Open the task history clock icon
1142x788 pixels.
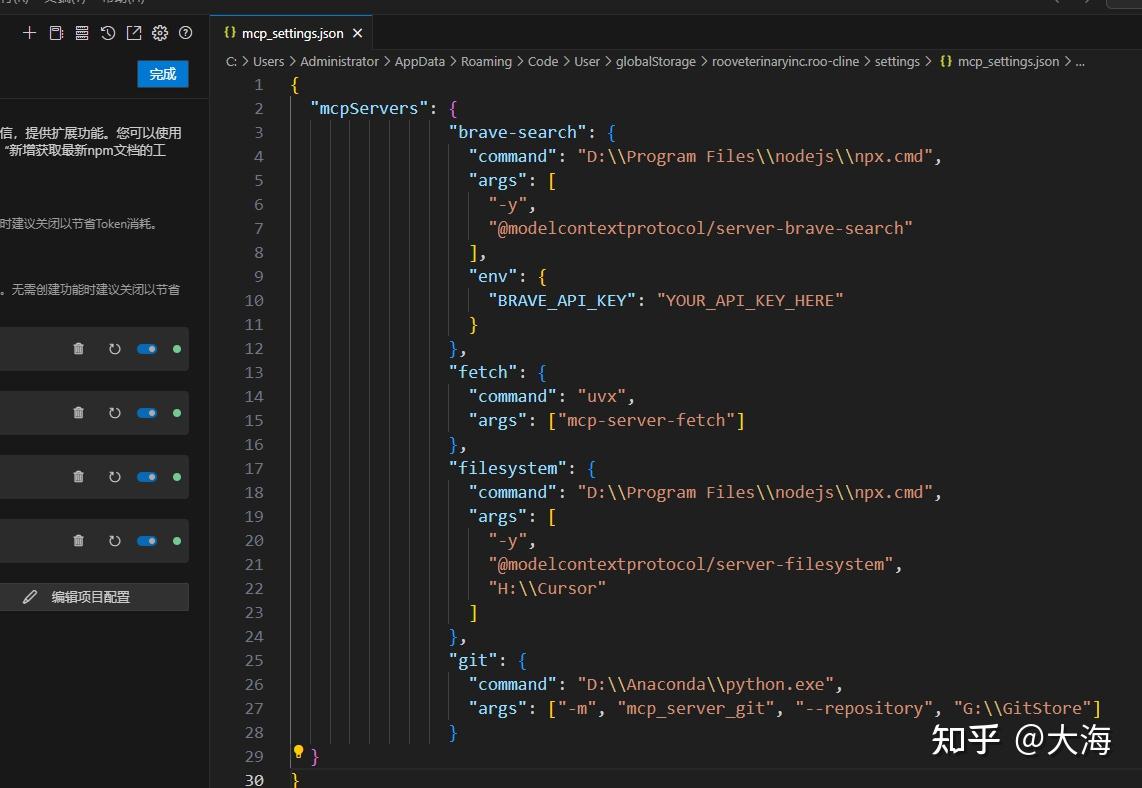108,33
